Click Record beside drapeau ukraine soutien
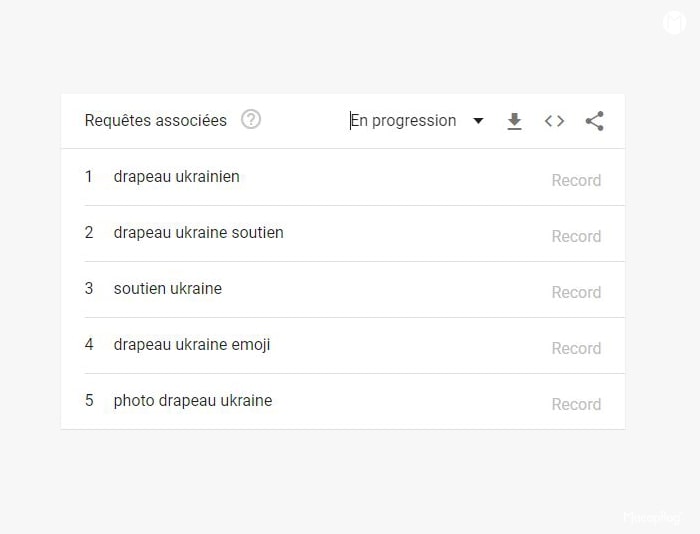 [576, 237]
